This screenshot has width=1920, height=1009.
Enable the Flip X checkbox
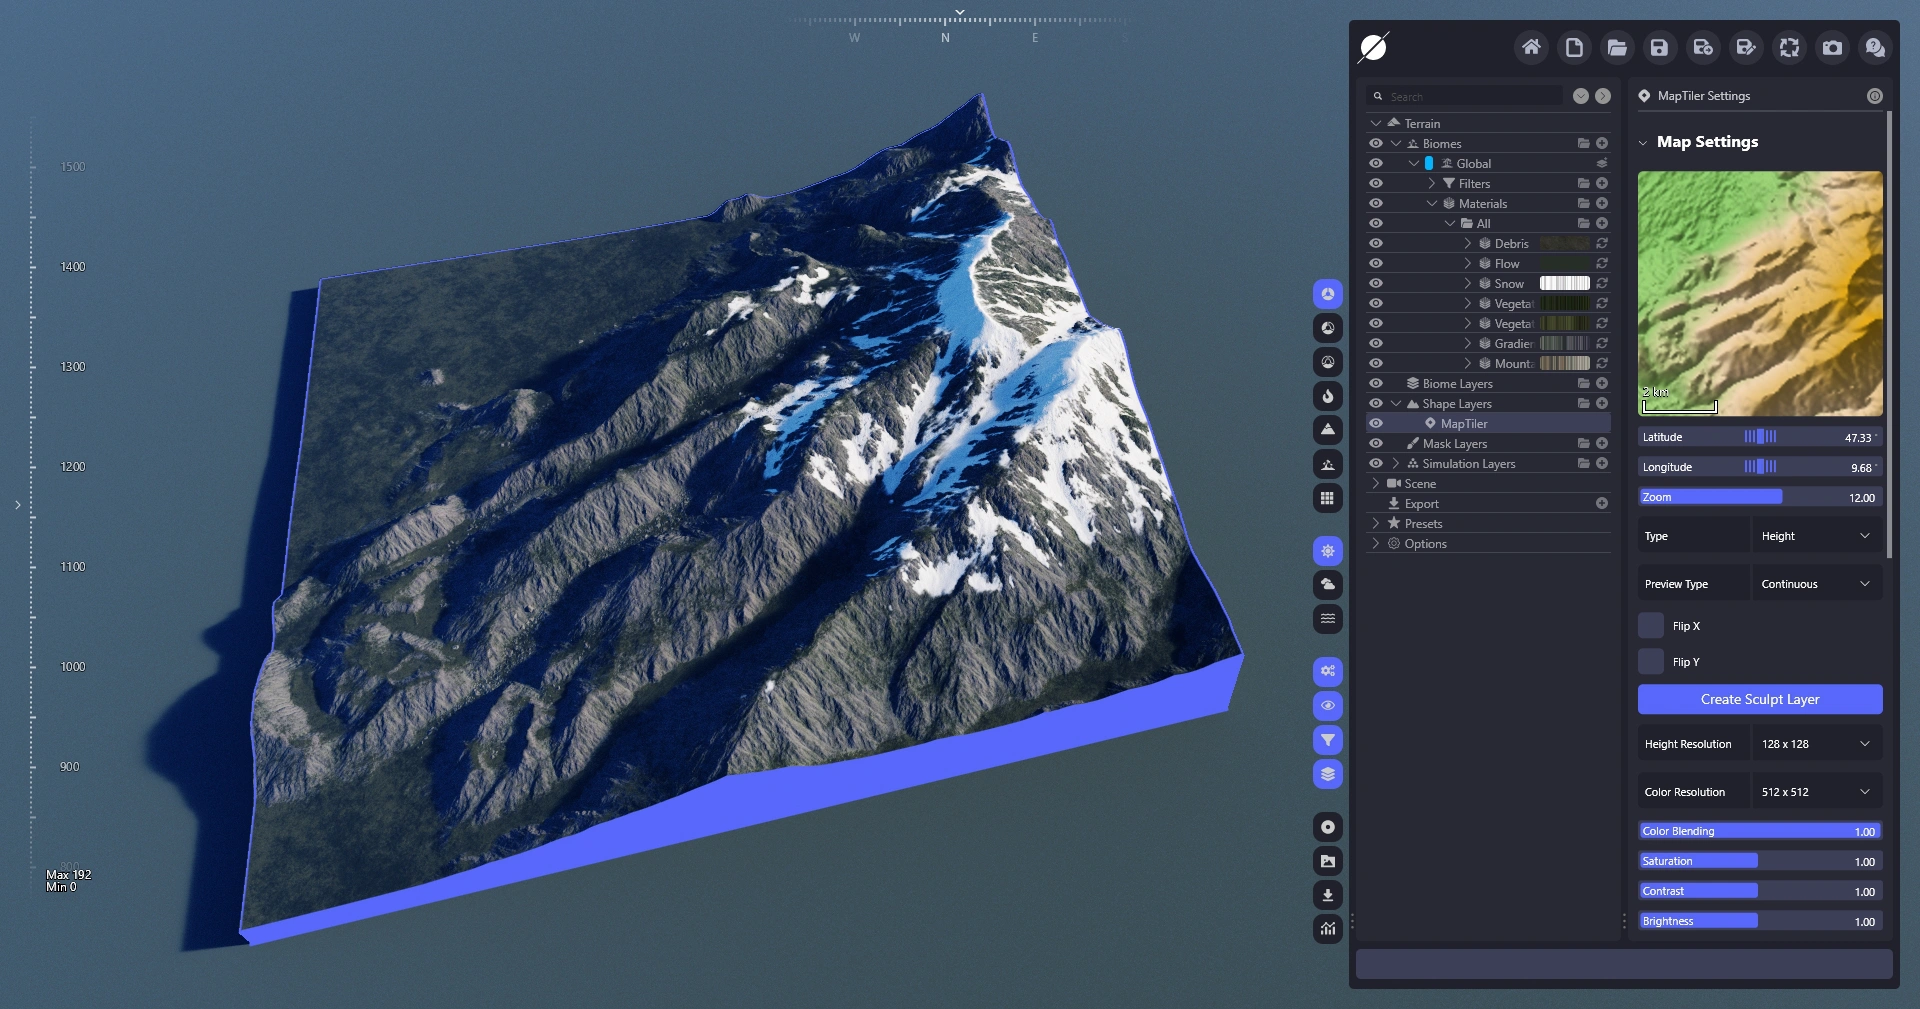[x=1651, y=626]
